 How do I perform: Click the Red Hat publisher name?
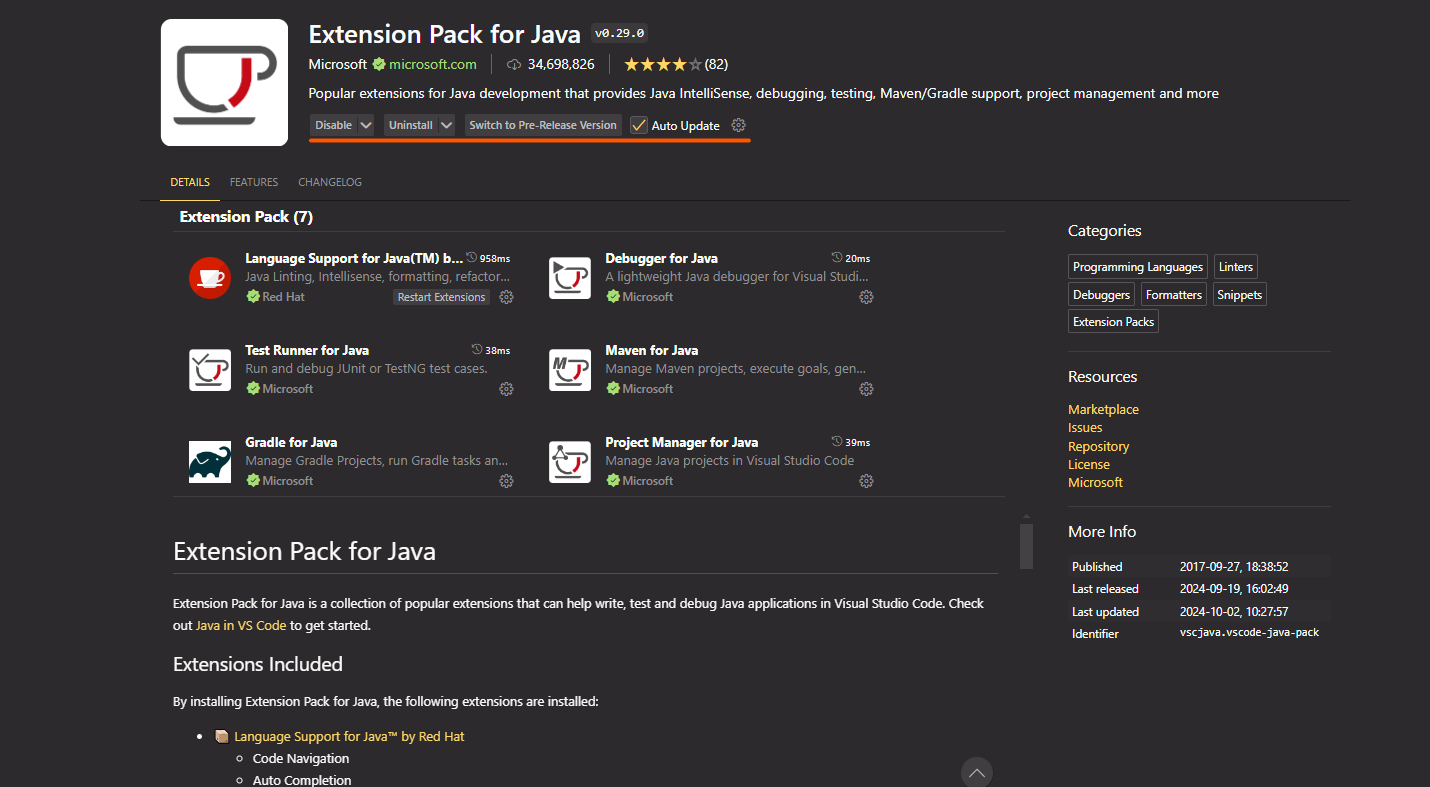pos(283,297)
